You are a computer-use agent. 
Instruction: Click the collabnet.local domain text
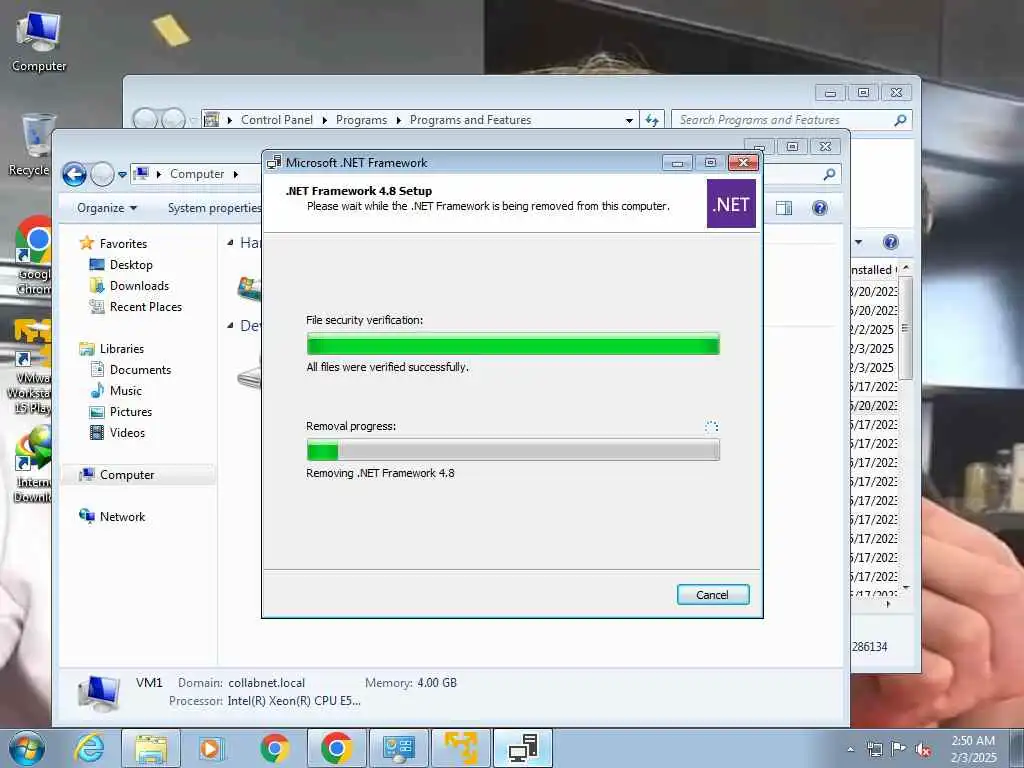tap(266, 682)
